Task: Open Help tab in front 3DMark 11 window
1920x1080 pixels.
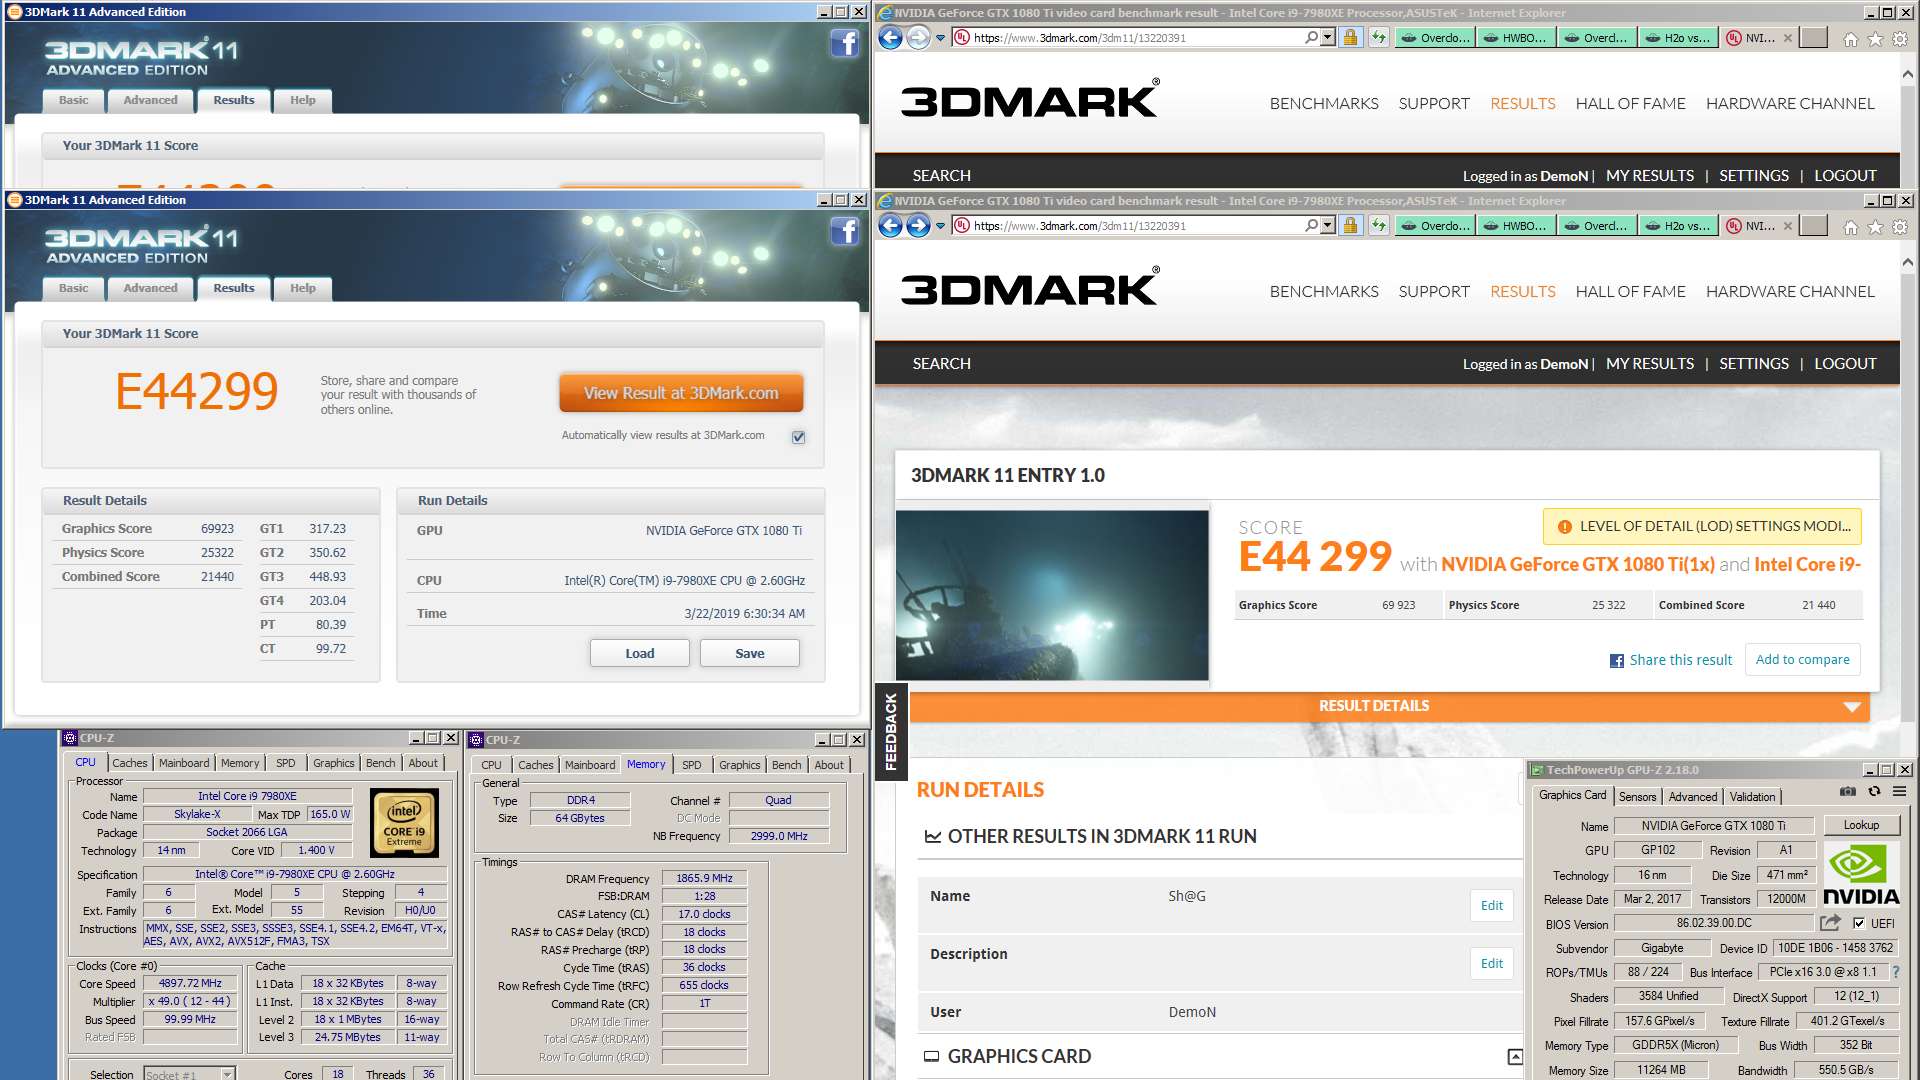Action: pos(303,288)
